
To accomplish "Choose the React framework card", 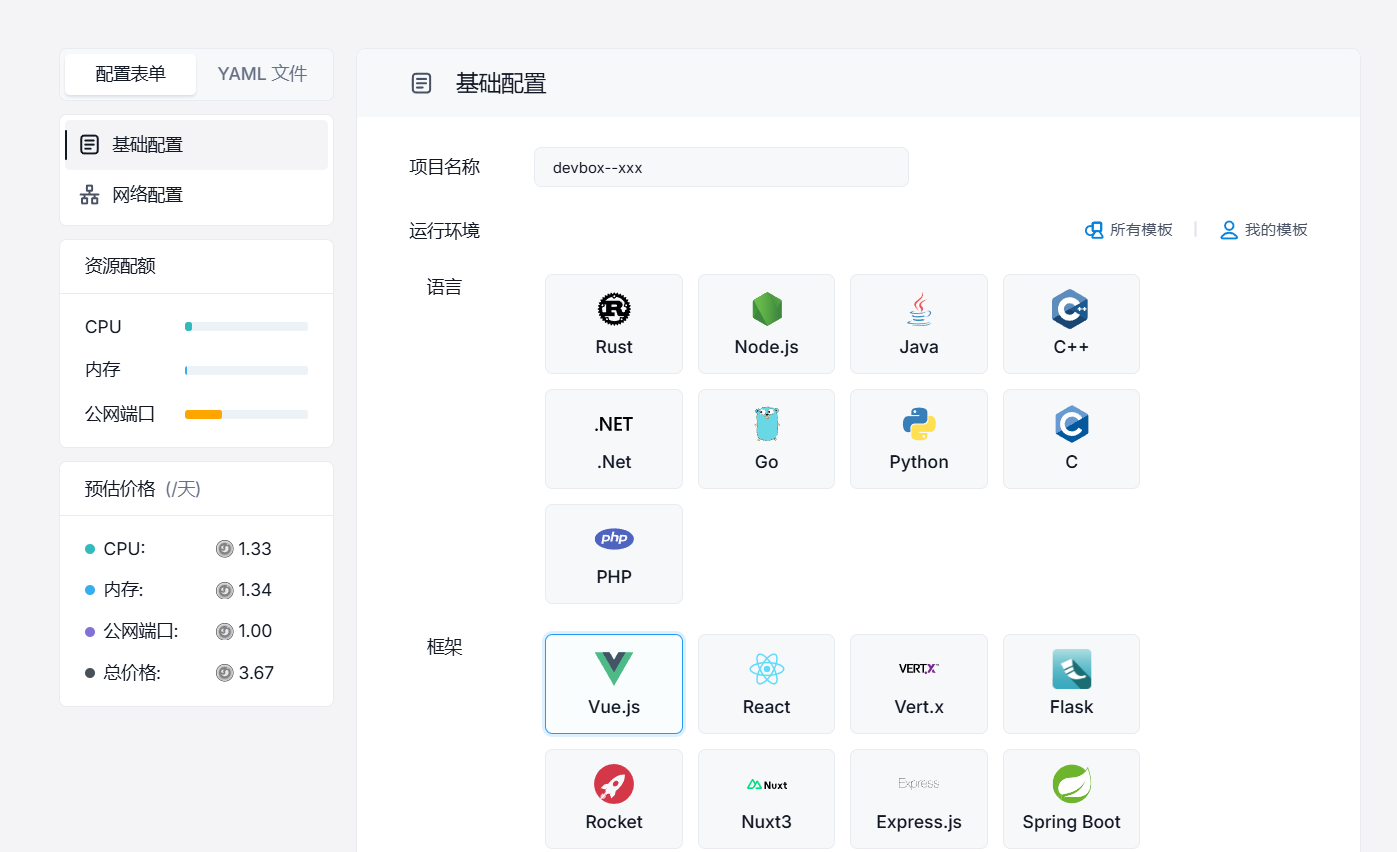I will coord(766,684).
